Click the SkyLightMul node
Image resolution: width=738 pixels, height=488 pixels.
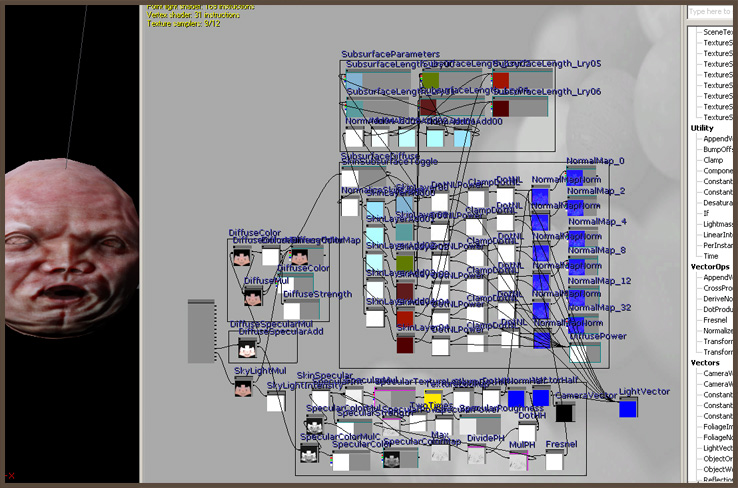(x=243, y=388)
